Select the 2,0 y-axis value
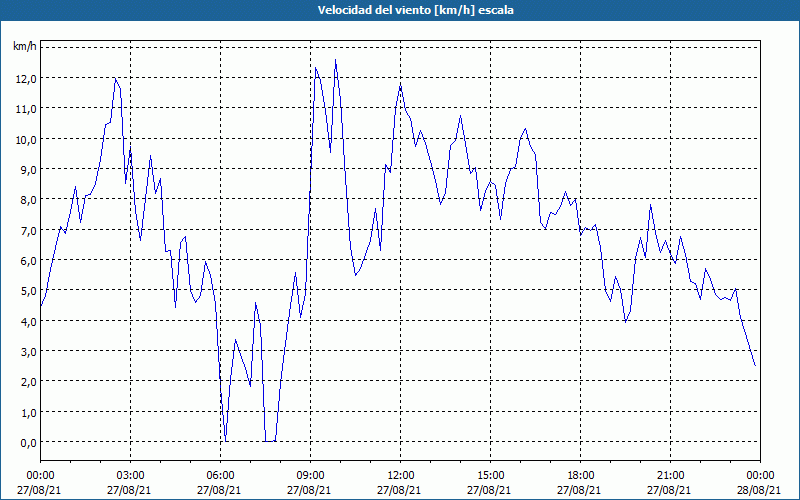The width and height of the screenshot is (800, 500). 29,382
